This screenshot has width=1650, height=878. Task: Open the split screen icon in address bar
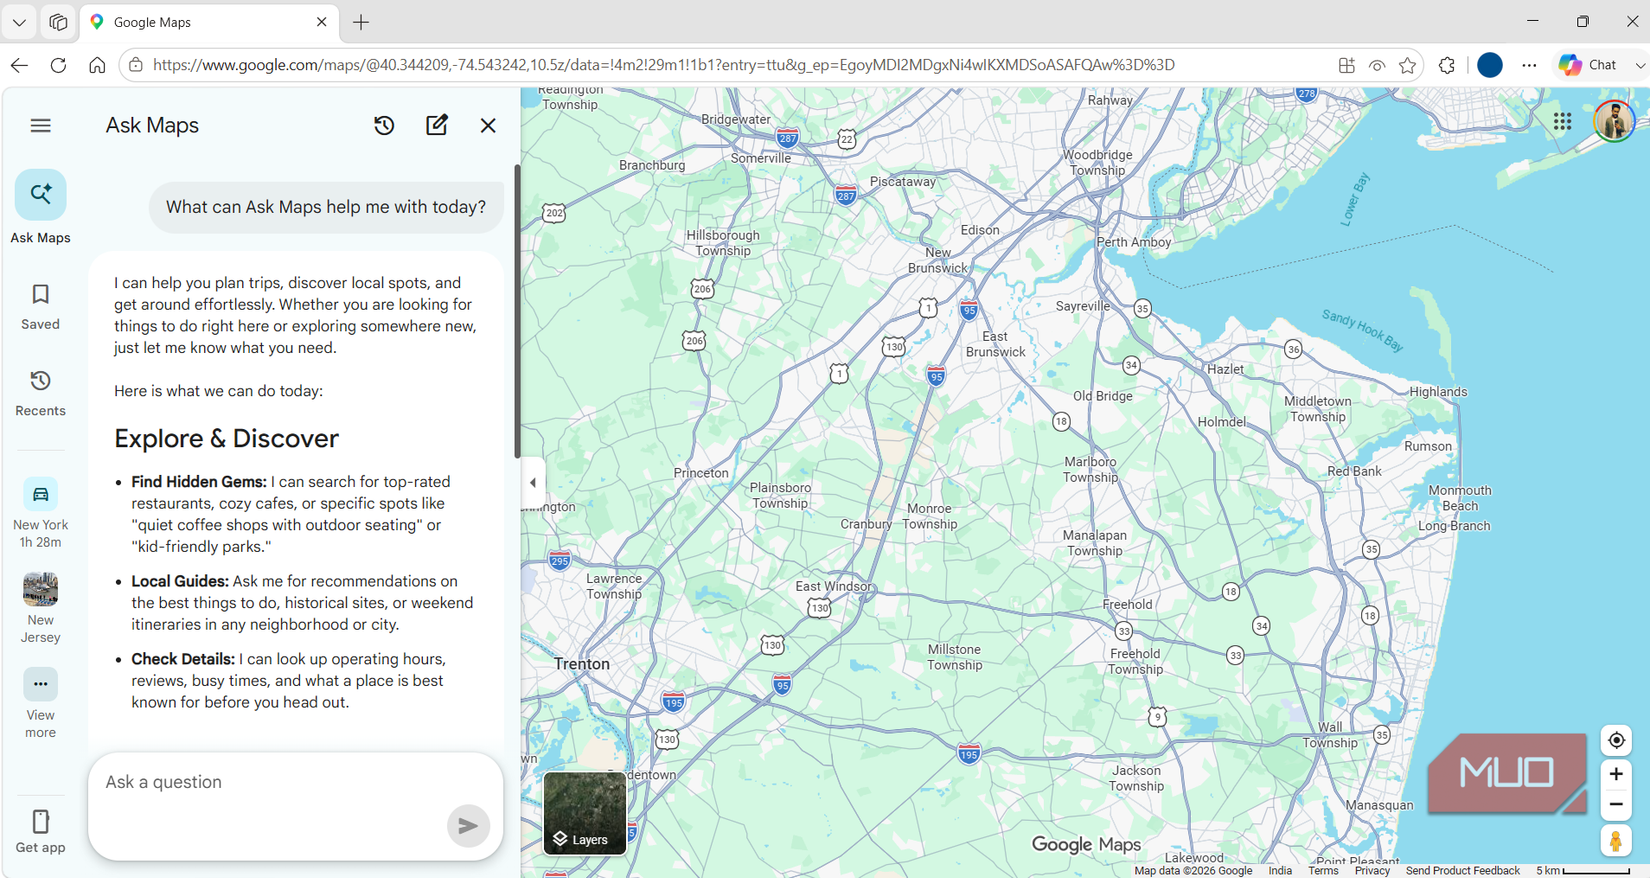[1347, 65]
